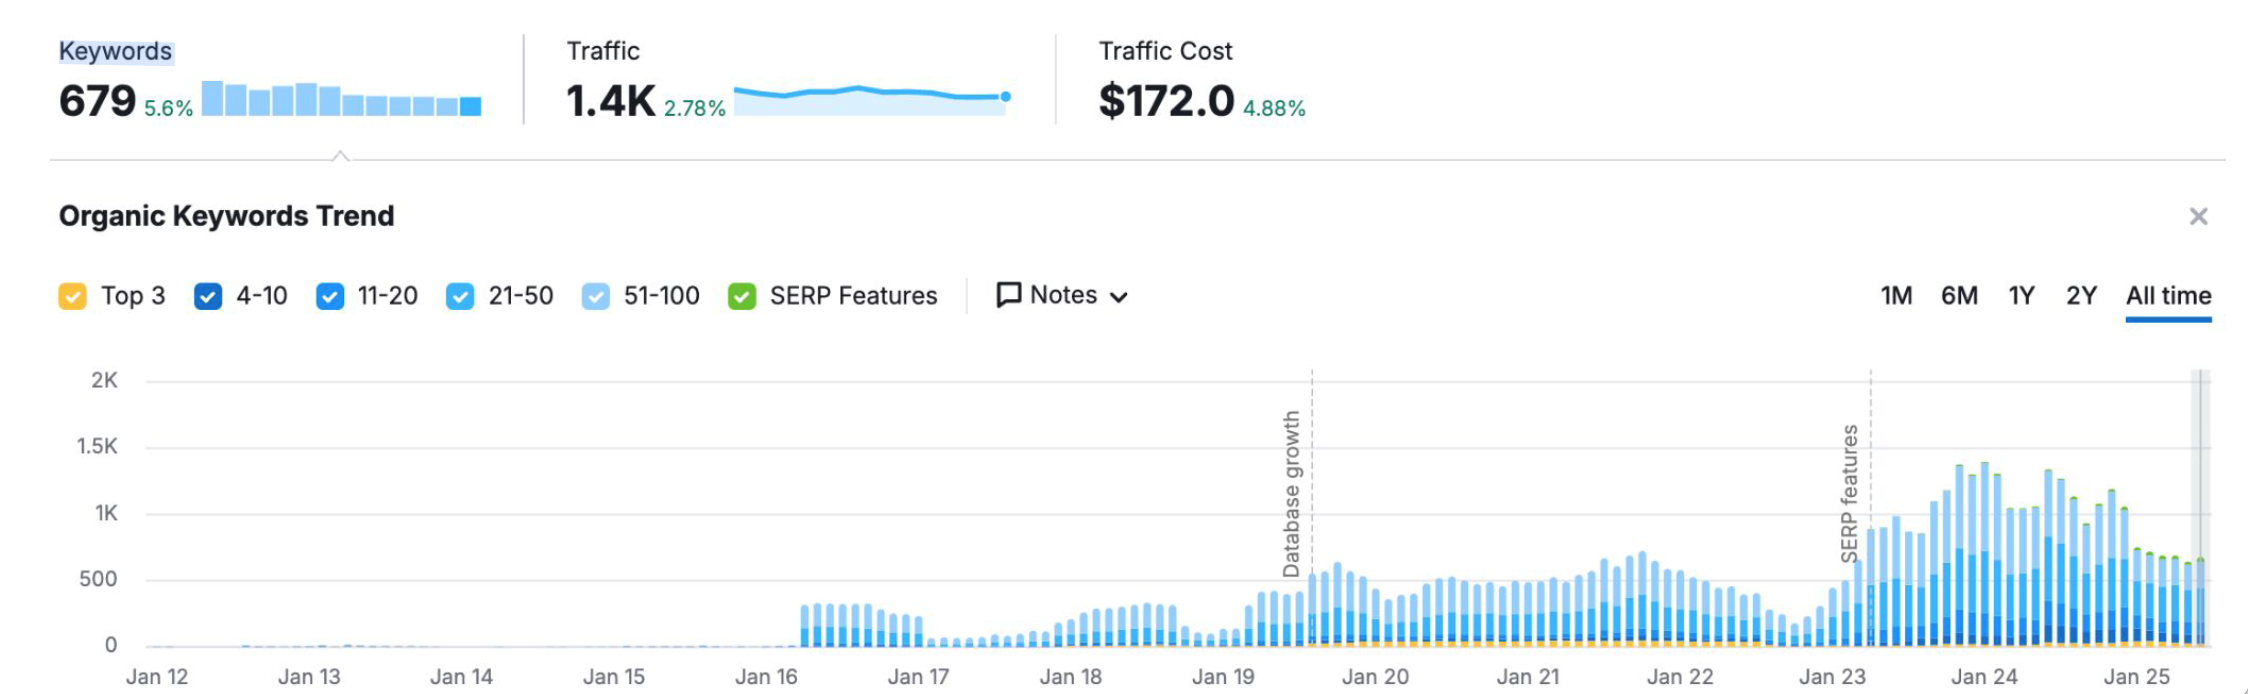Image resolution: width=2248 pixels, height=694 pixels.
Task: Click the SERP features note marker
Action: tap(1850, 493)
